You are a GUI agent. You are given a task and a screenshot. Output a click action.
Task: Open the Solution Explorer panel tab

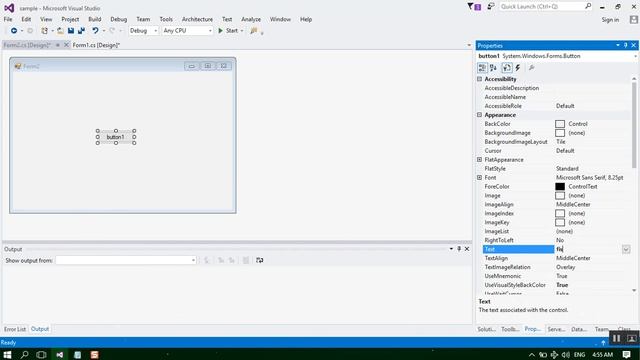tap(487, 329)
